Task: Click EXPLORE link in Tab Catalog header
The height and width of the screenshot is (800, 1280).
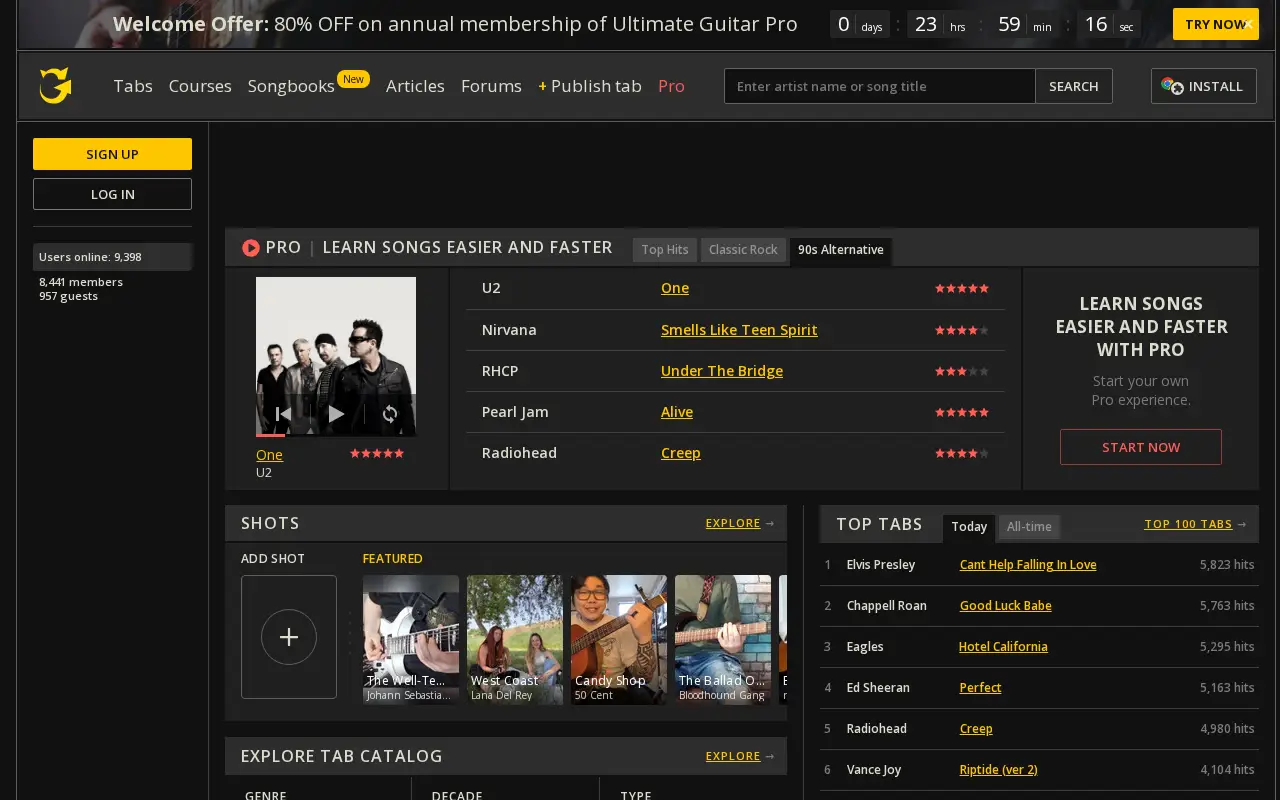Action: (x=733, y=756)
